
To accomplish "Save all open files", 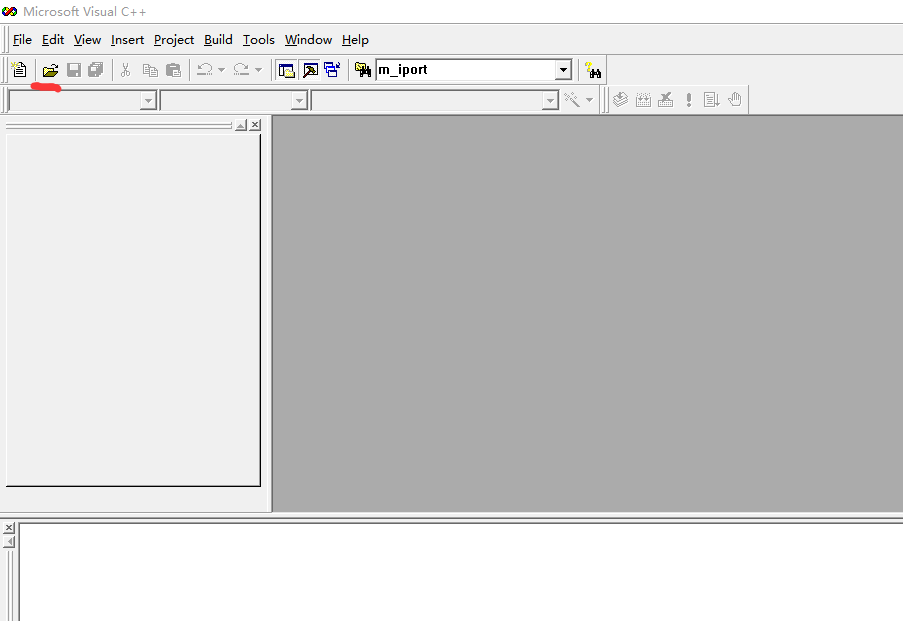I will [95, 69].
